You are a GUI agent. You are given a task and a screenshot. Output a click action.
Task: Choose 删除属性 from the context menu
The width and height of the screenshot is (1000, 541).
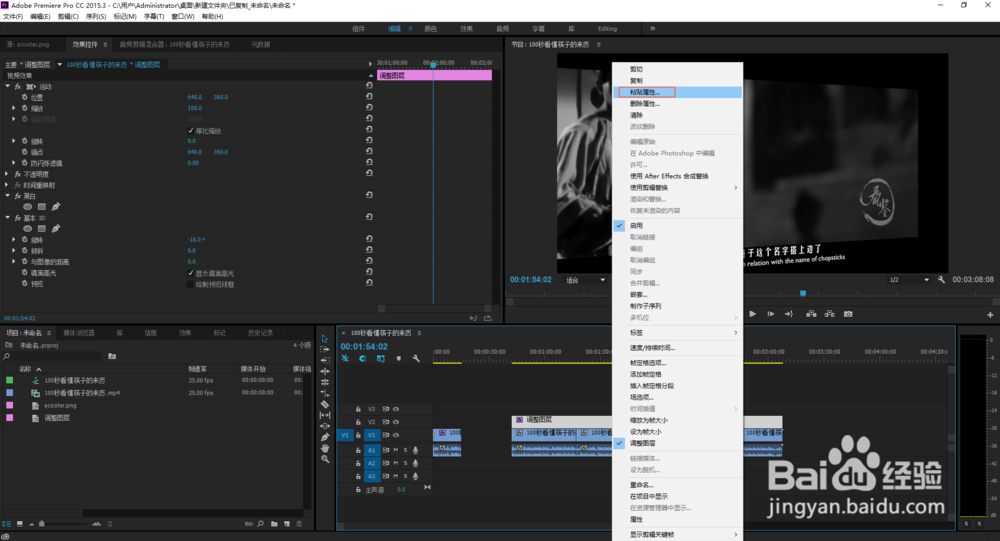pyautogui.click(x=677, y=103)
